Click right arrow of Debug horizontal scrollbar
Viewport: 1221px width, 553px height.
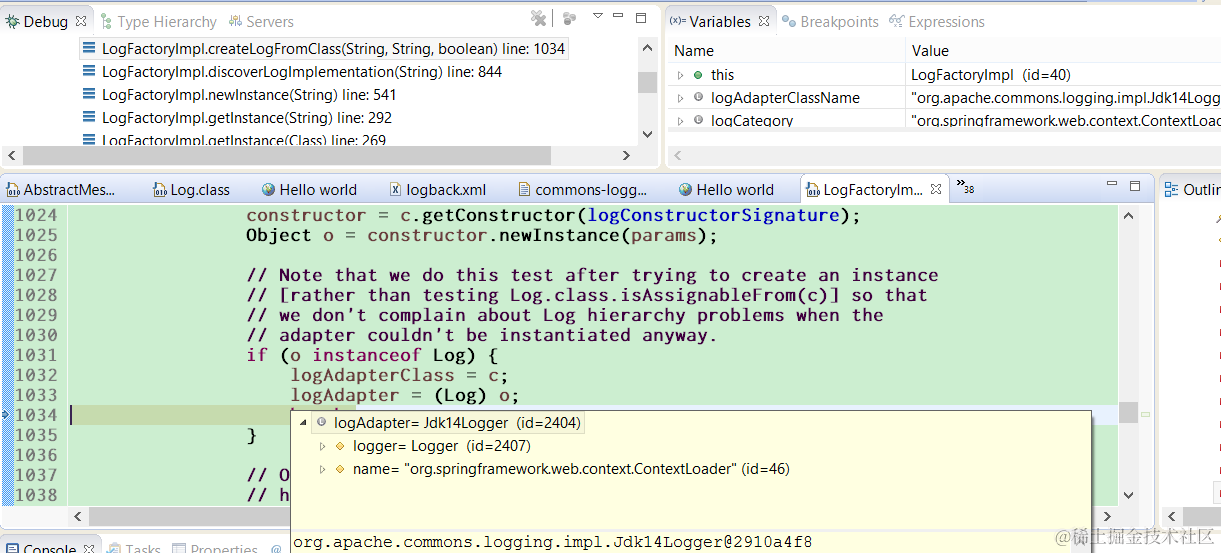[x=626, y=156]
